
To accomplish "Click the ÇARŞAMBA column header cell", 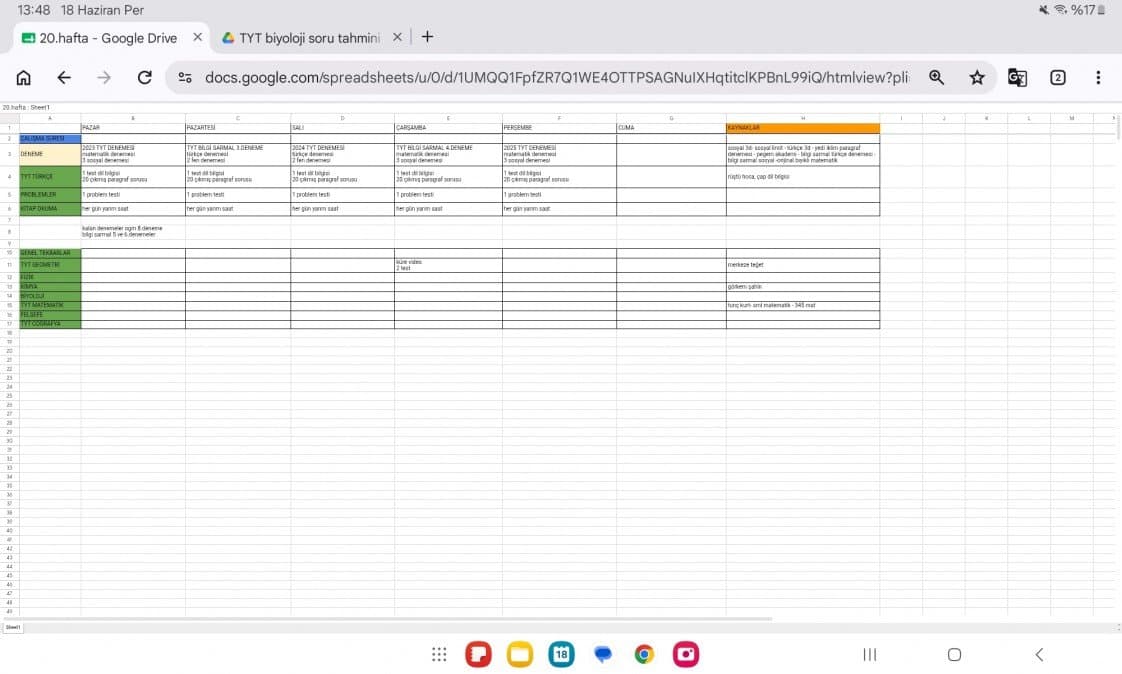I will pyautogui.click(x=448, y=128).
